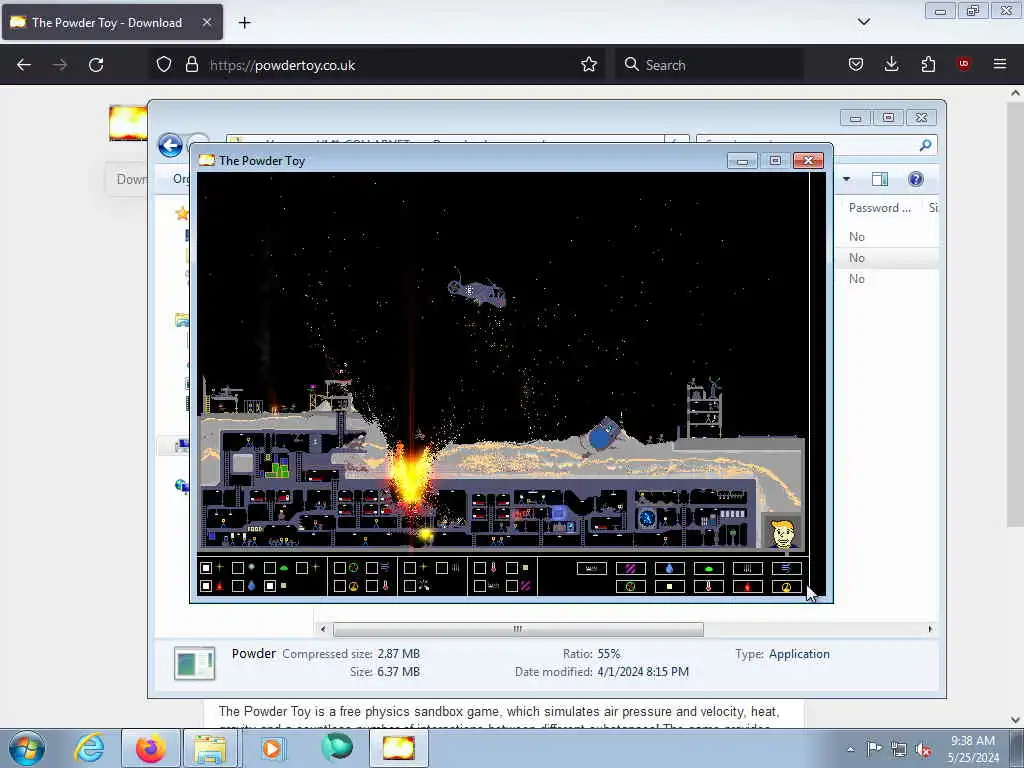Open the Windows Start menu
Screen dimensions: 1024x768
[27, 748]
